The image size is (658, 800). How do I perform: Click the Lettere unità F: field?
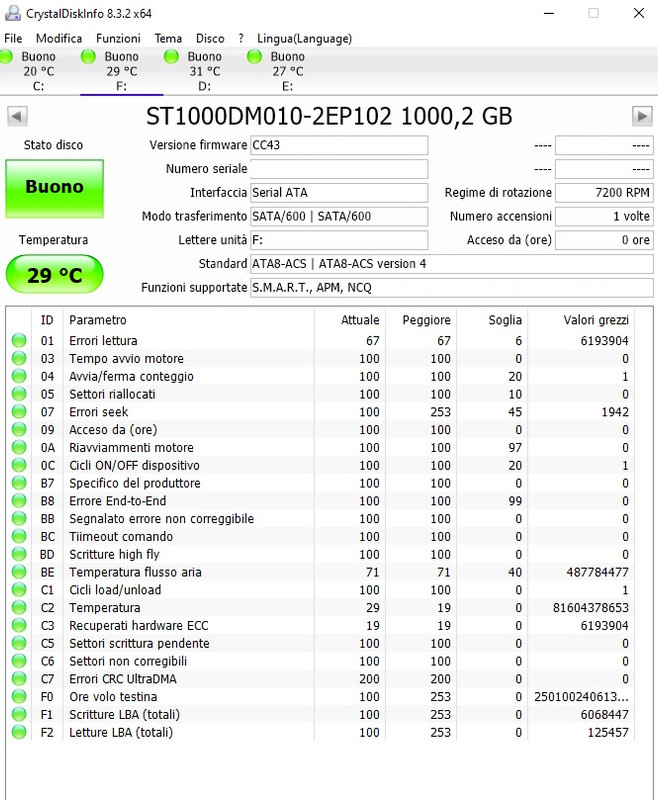coord(339,240)
